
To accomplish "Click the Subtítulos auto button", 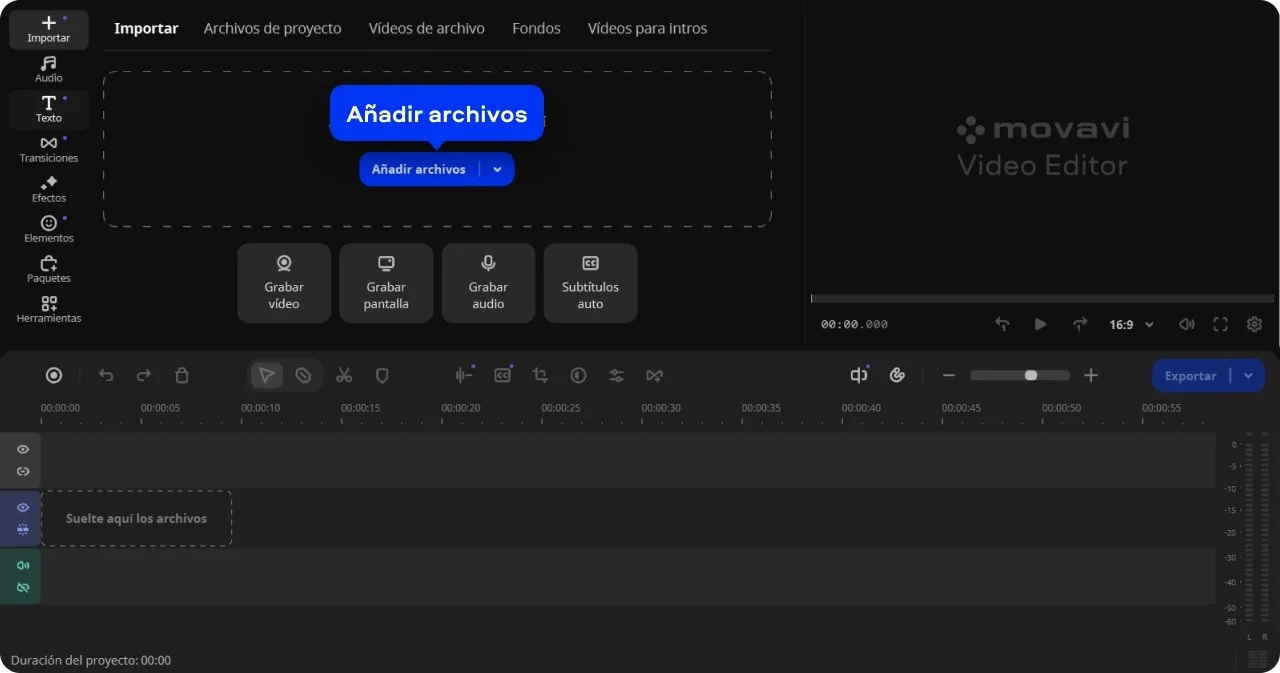I will [x=590, y=283].
